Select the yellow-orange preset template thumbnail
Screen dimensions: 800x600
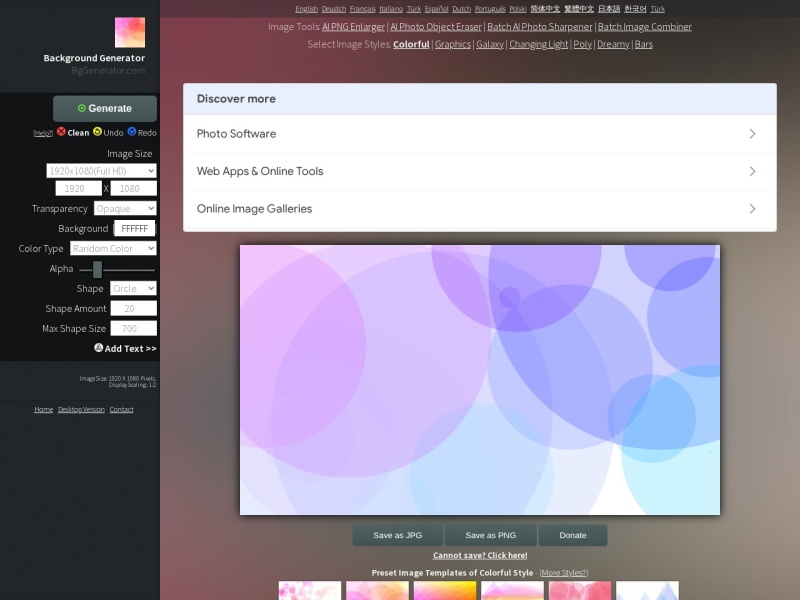click(x=445, y=590)
